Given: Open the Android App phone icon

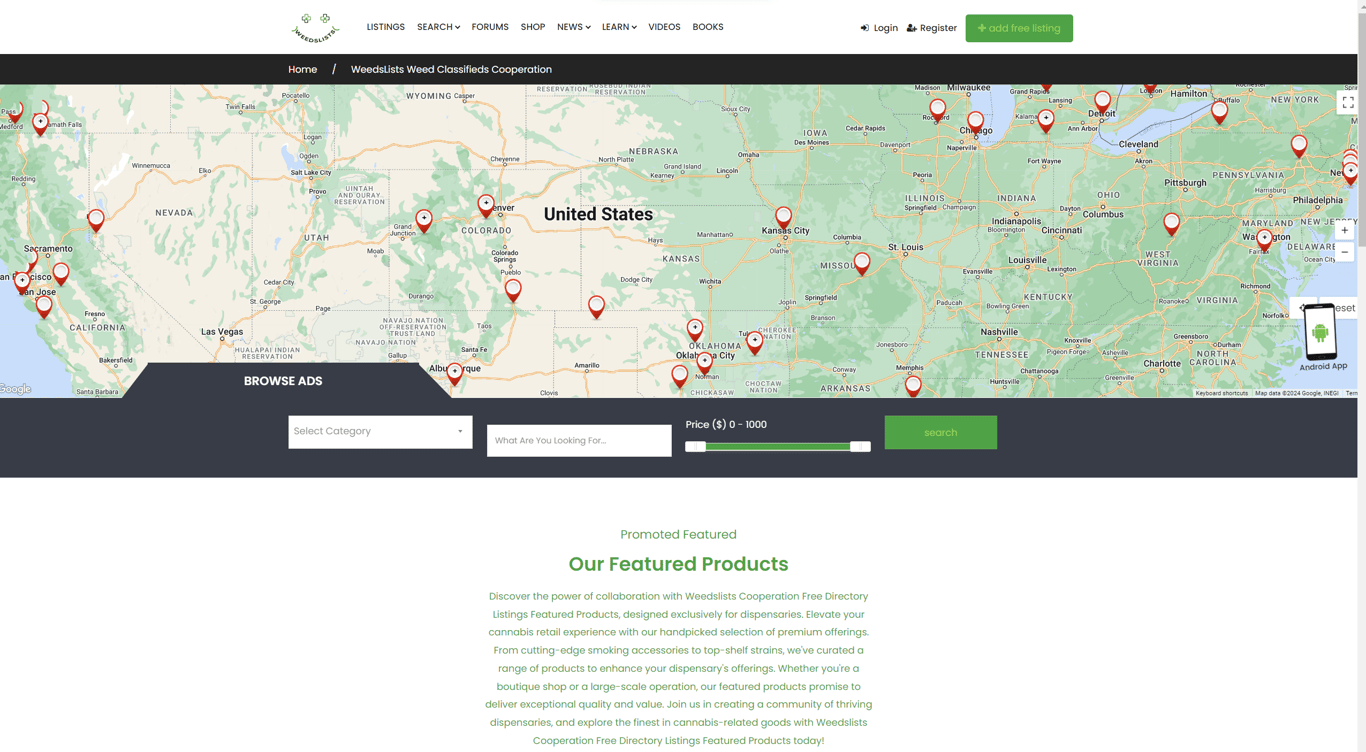Looking at the screenshot, I should pos(1320,333).
